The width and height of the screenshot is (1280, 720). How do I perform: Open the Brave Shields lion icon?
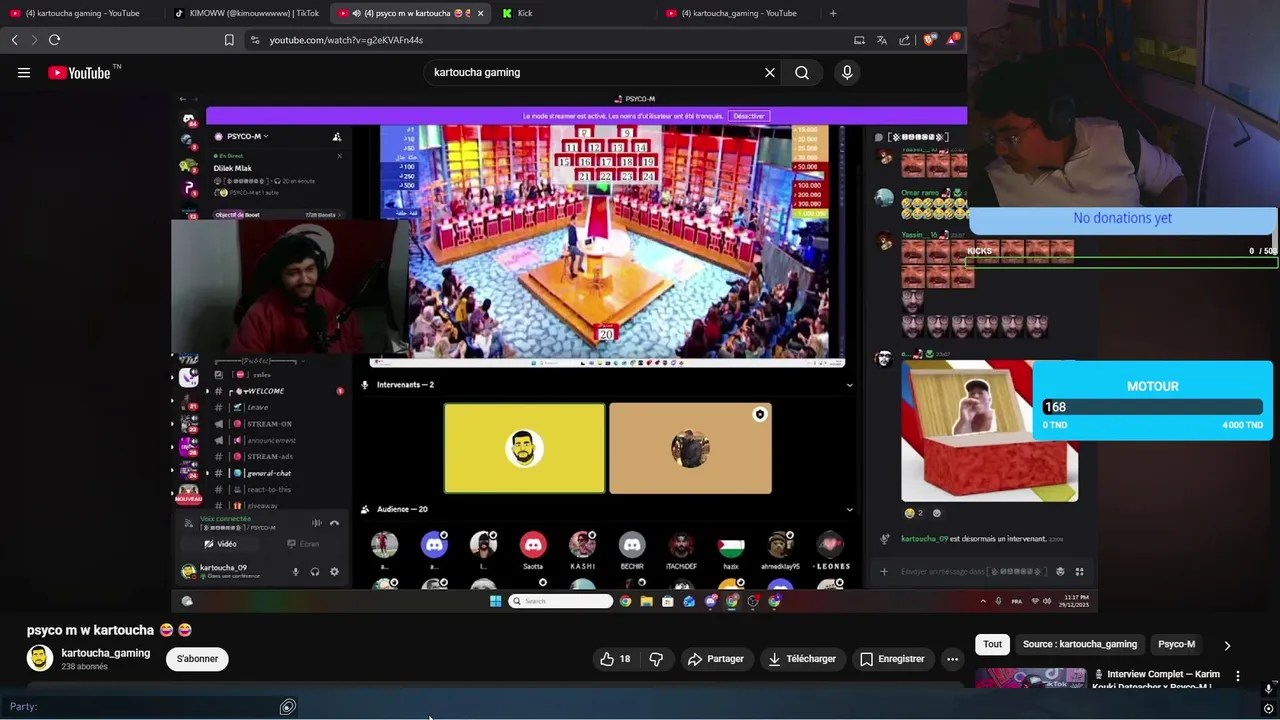(x=929, y=40)
